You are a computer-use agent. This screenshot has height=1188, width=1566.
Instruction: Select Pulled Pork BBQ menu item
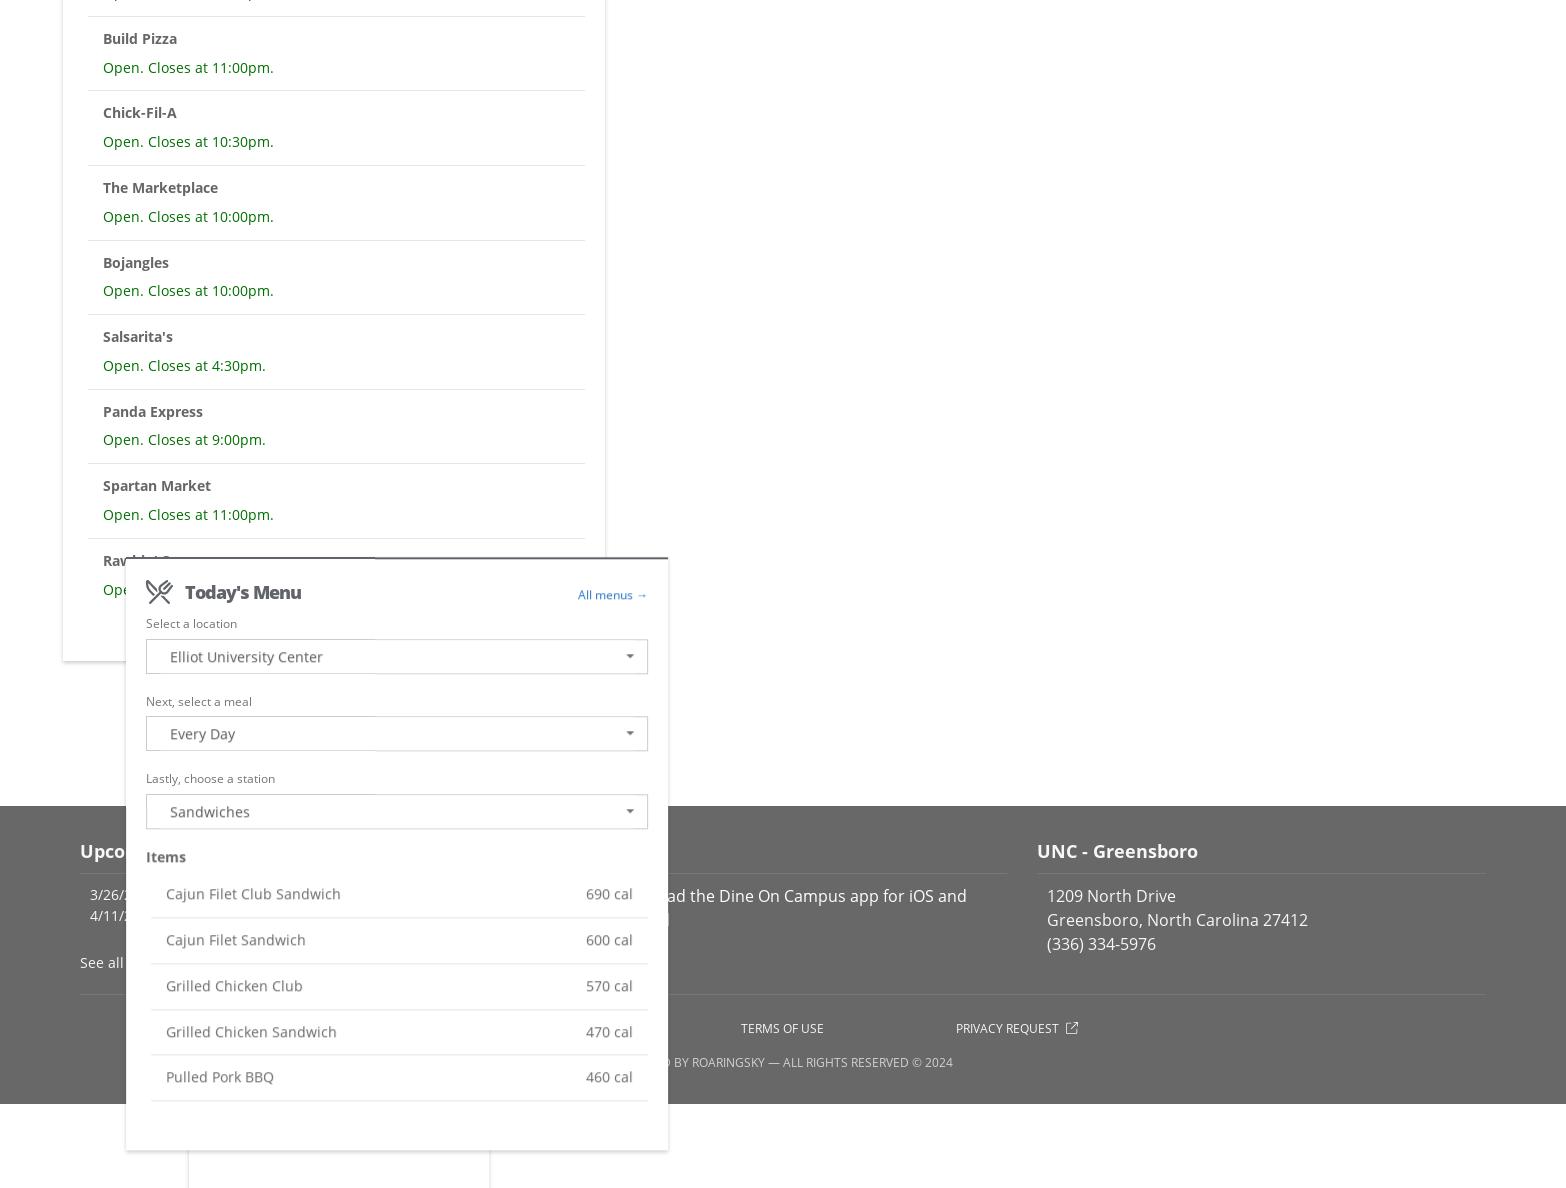coord(220,1077)
